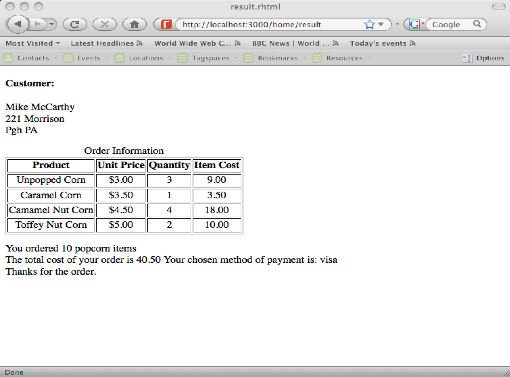Screen dimensions: 510x377
Task: Expand the URL bar history arrow
Action: pyautogui.click(x=381, y=24)
